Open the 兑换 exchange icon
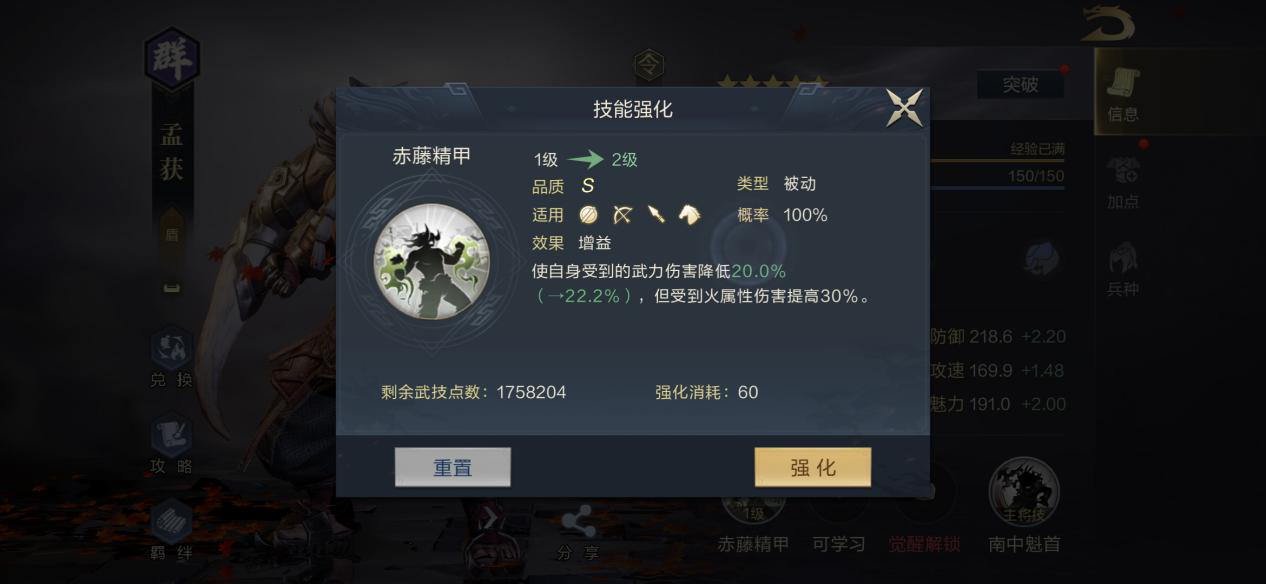The image size is (1266, 584). pos(171,358)
